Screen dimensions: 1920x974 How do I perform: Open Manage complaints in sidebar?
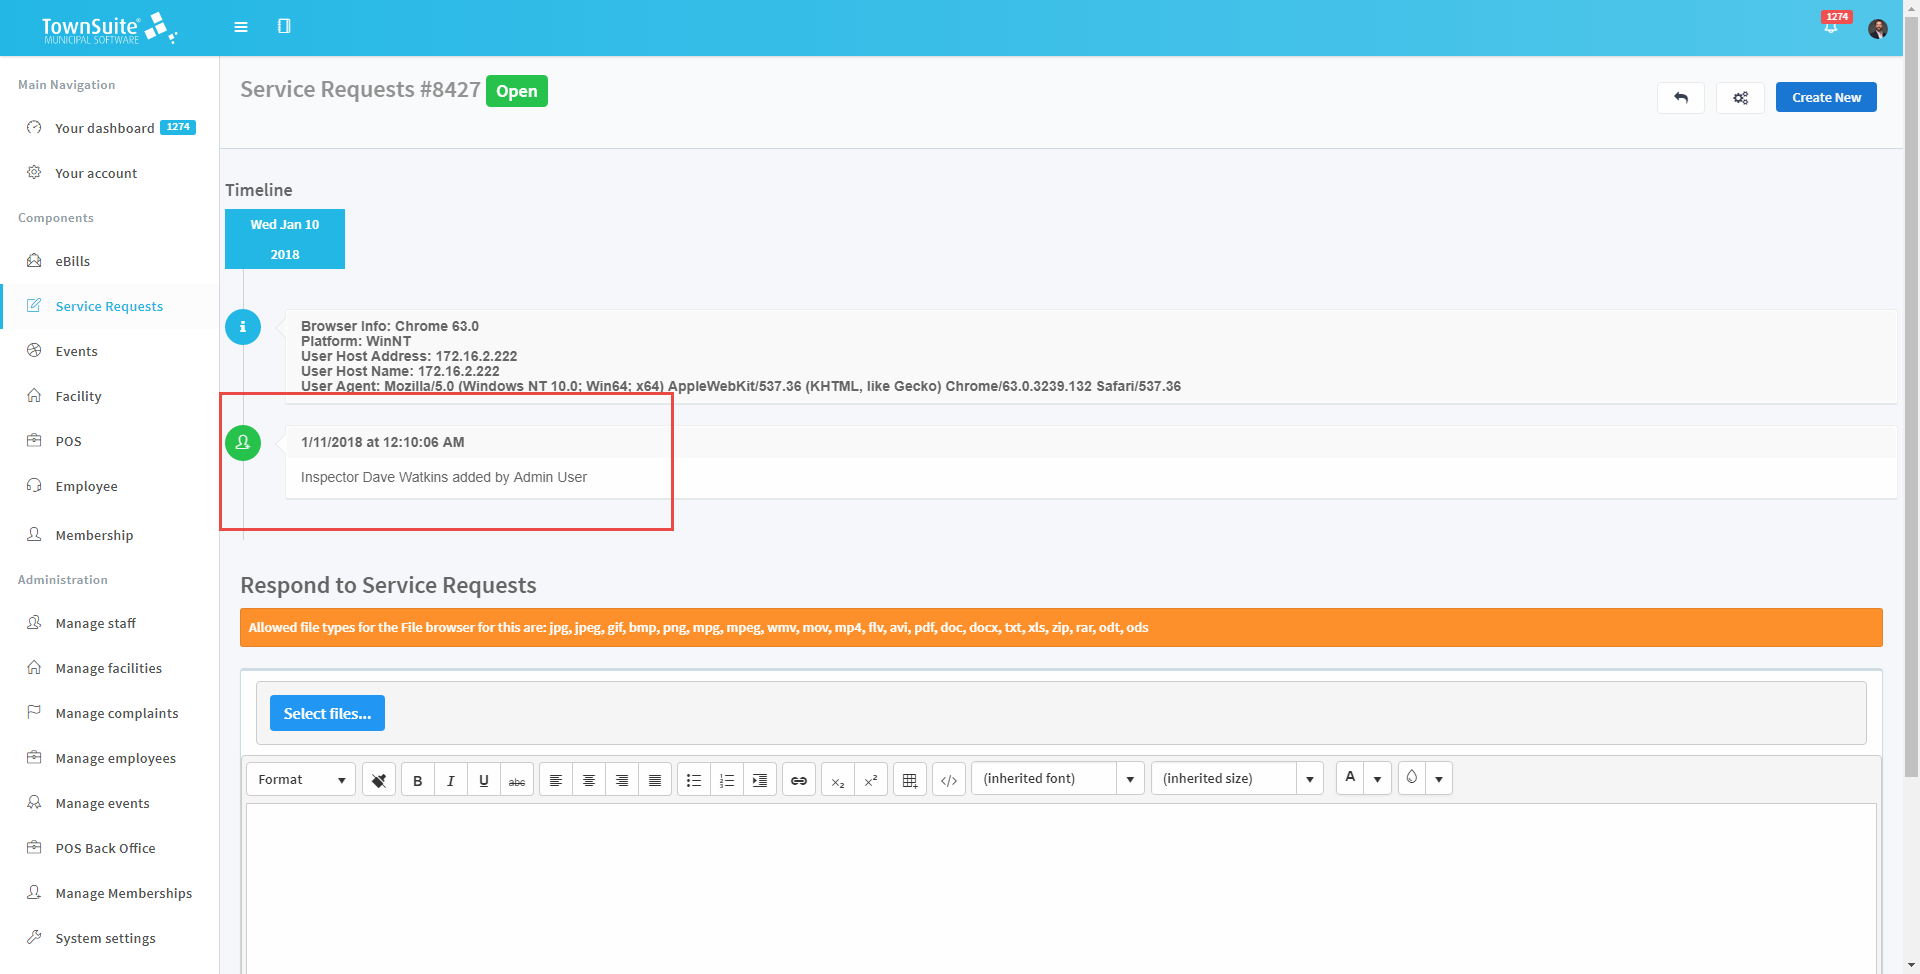pos(116,713)
